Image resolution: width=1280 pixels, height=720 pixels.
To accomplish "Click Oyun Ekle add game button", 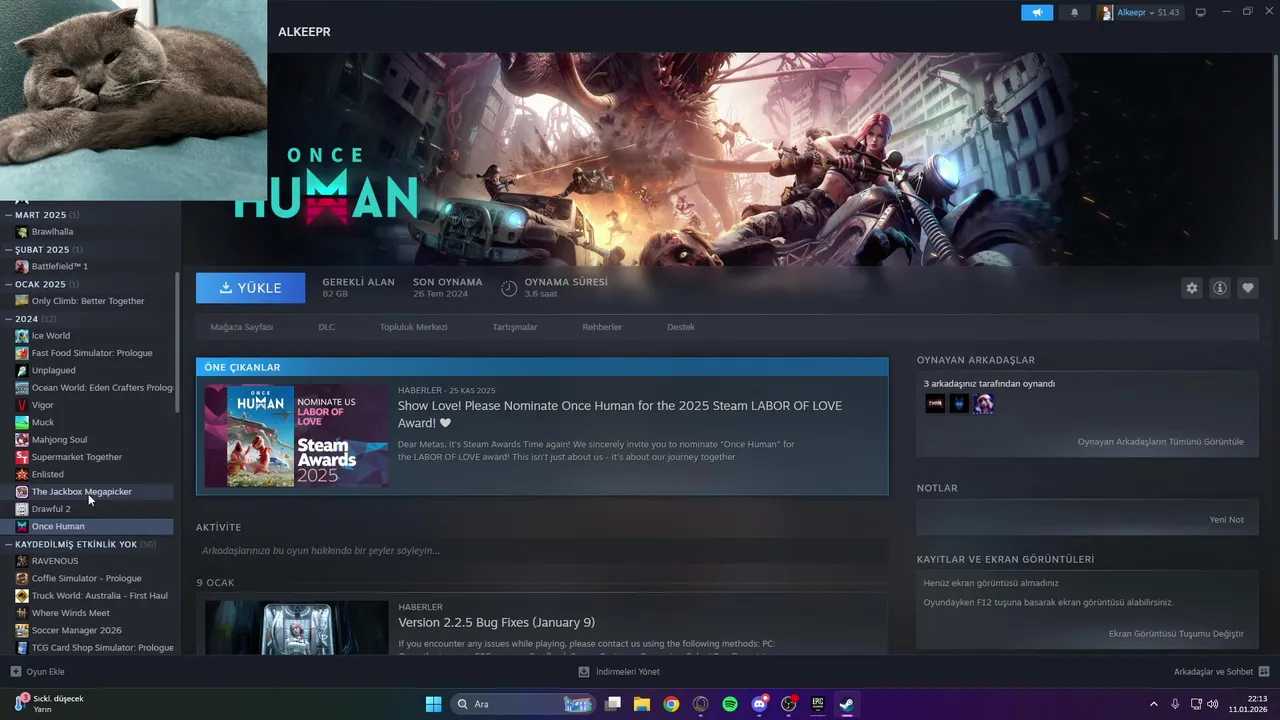I will point(37,672).
